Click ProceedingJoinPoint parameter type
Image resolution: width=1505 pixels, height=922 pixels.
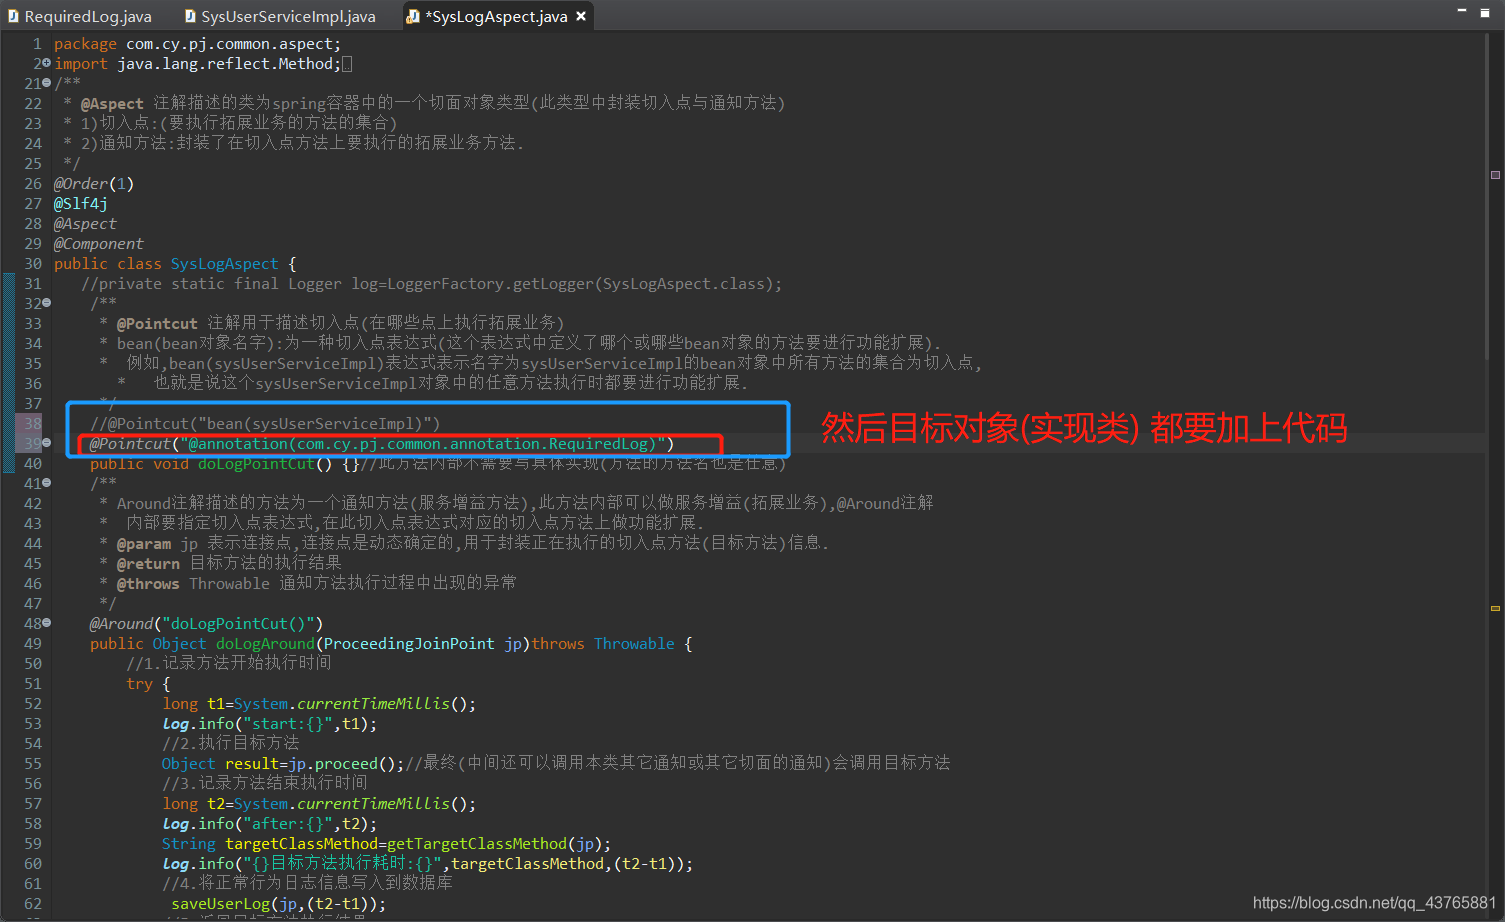point(409,643)
